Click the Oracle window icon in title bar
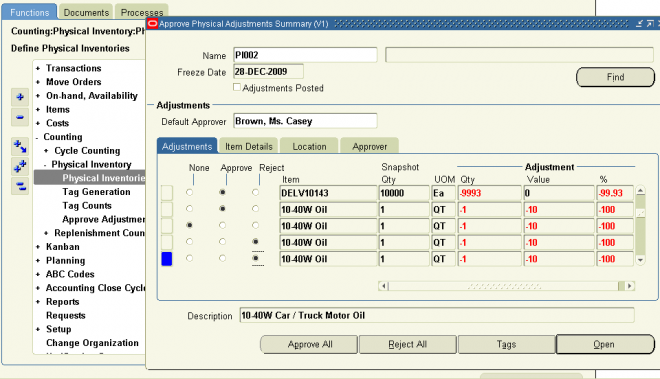The width and height of the screenshot is (660, 379). [152, 24]
